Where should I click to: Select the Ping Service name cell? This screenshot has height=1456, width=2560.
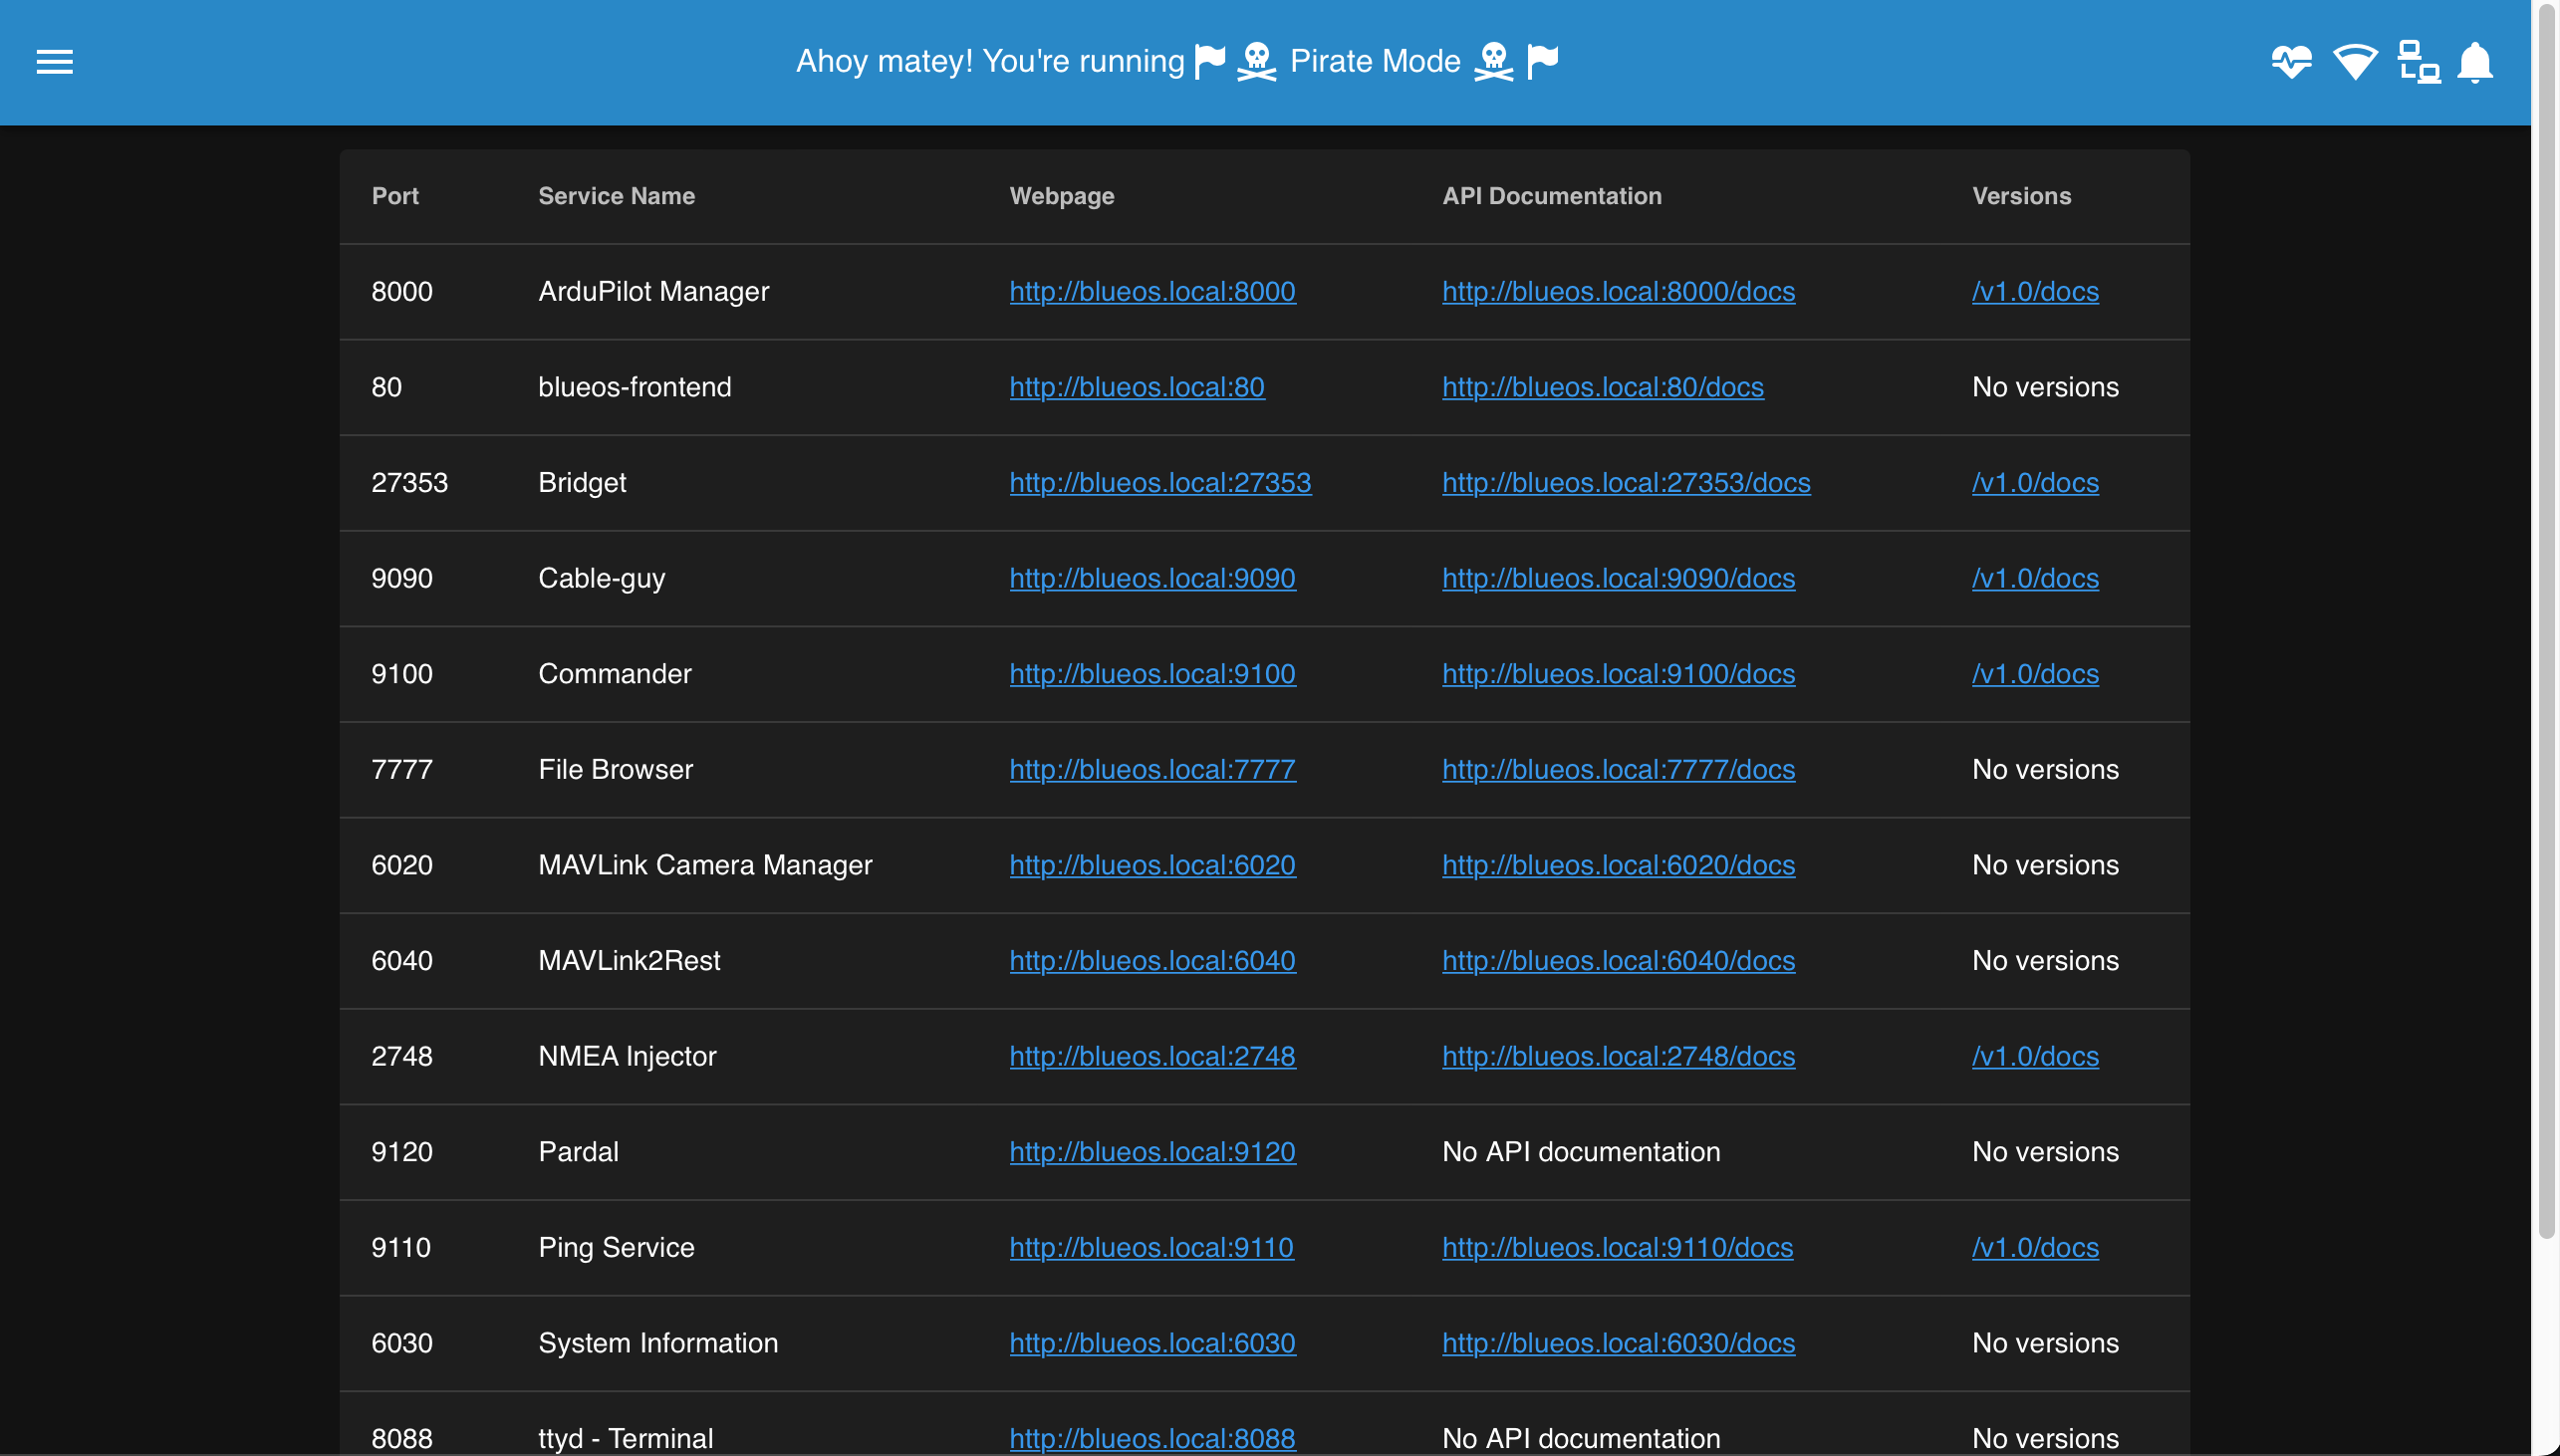616,1247
